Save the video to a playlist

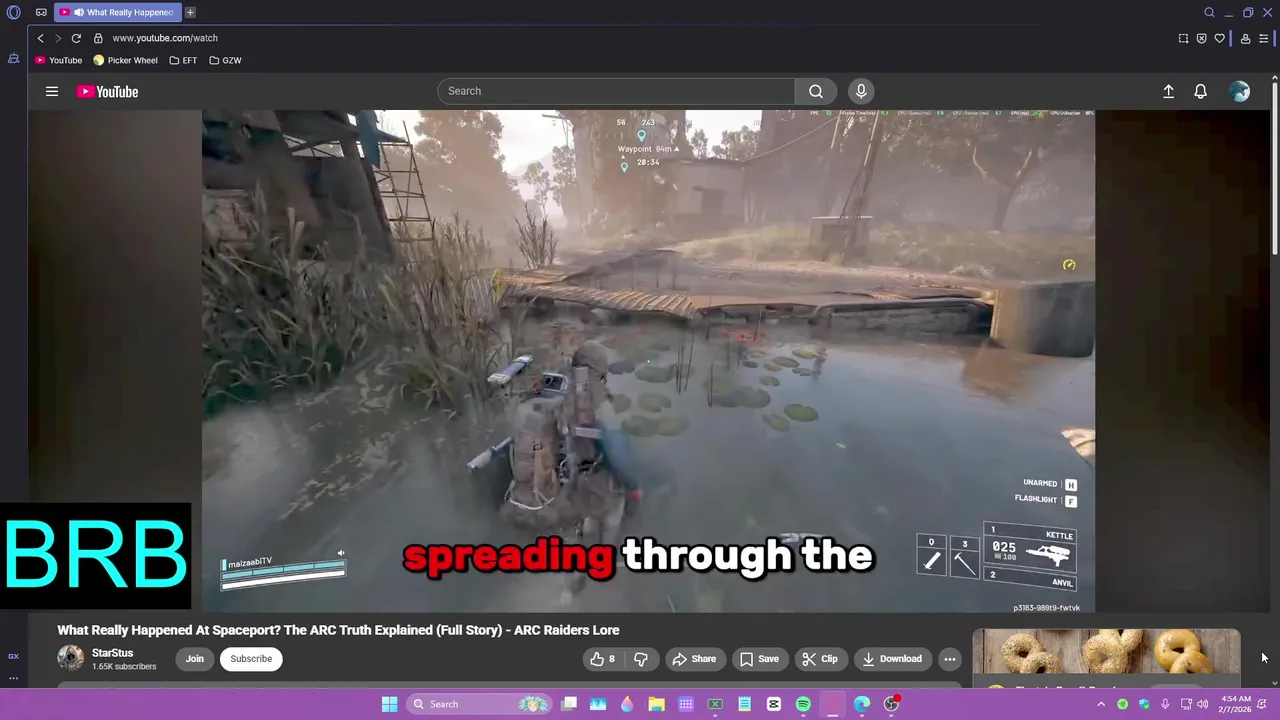pos(759,659)
